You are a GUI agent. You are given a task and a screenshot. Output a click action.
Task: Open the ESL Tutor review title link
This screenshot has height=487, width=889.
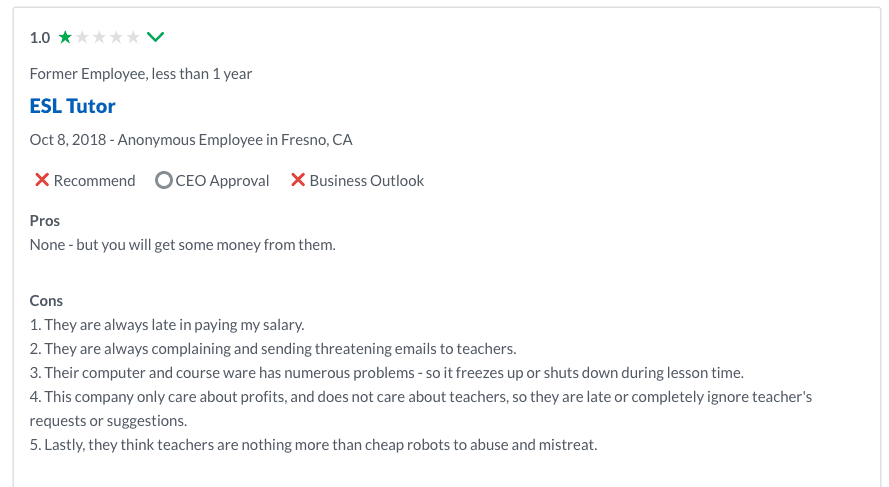(73, 106)
